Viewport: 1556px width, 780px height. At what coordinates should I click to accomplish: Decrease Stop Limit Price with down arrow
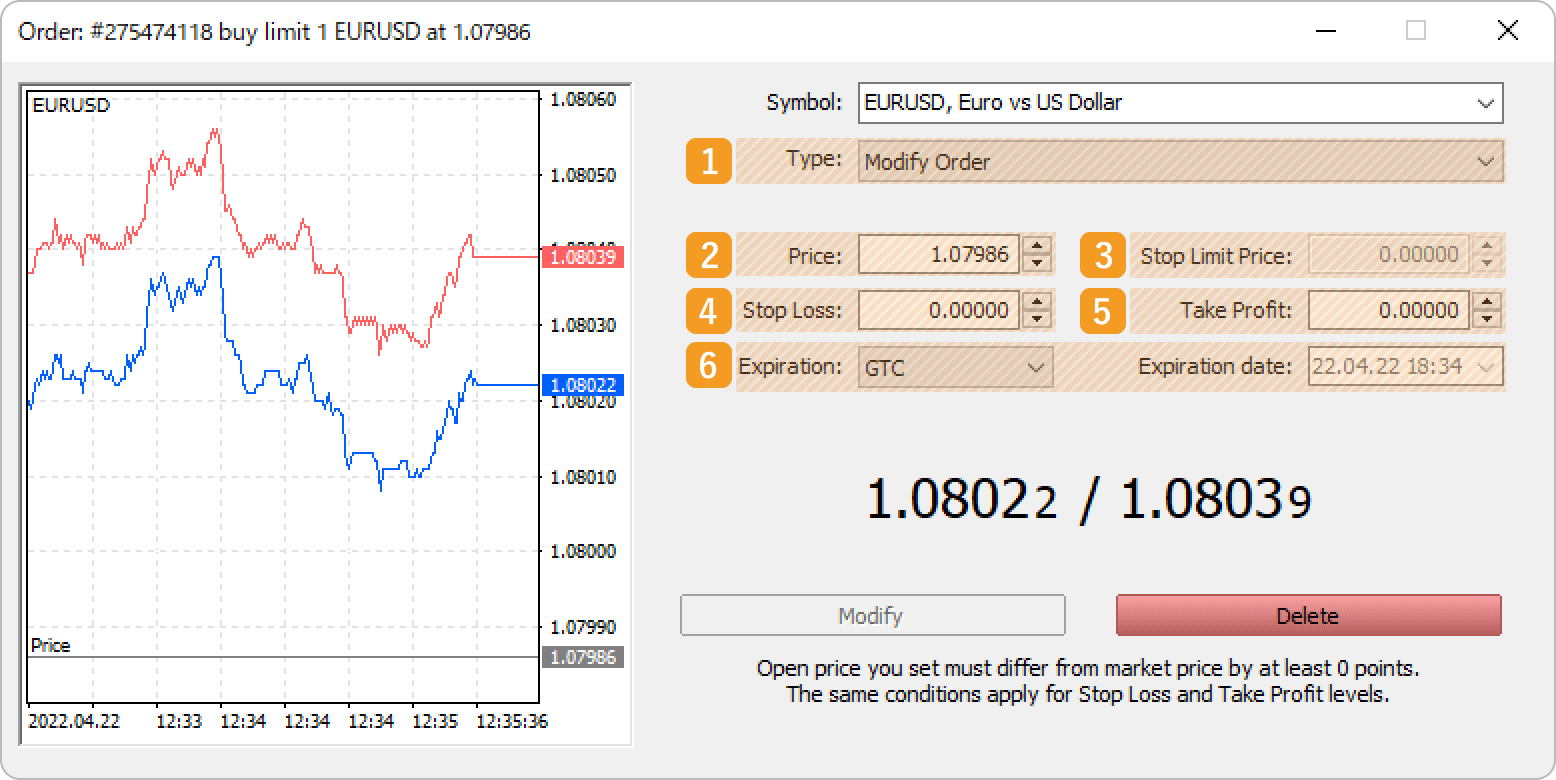tap(1488, 264)
